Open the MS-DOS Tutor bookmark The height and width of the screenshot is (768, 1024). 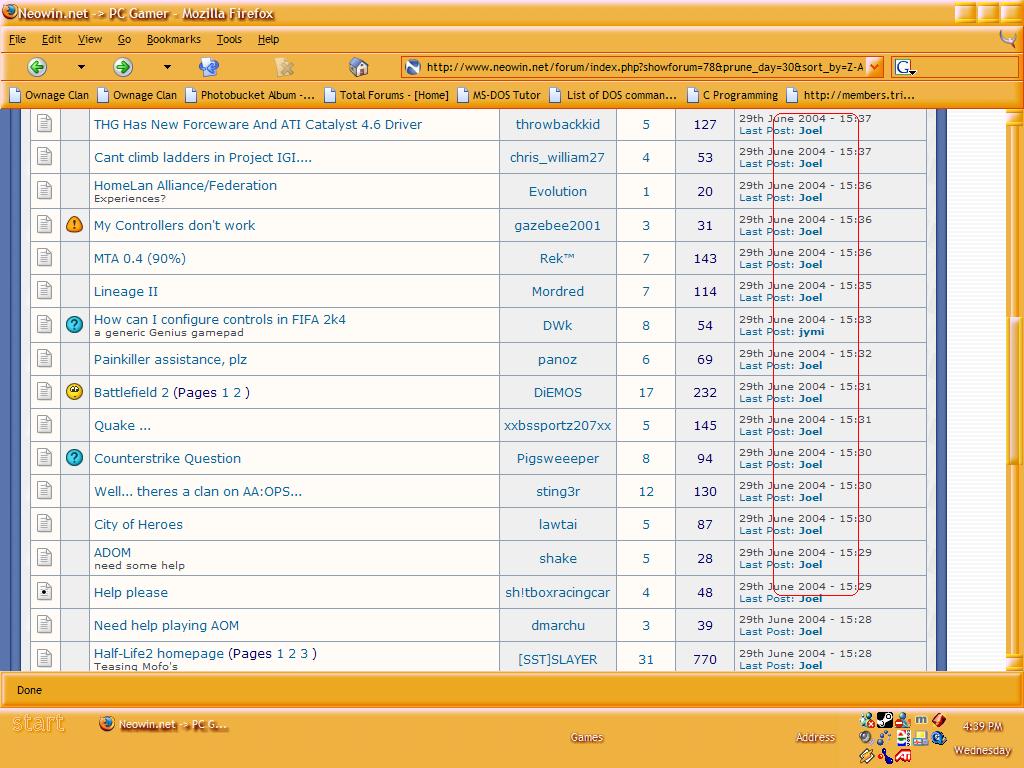coord(506,95)
